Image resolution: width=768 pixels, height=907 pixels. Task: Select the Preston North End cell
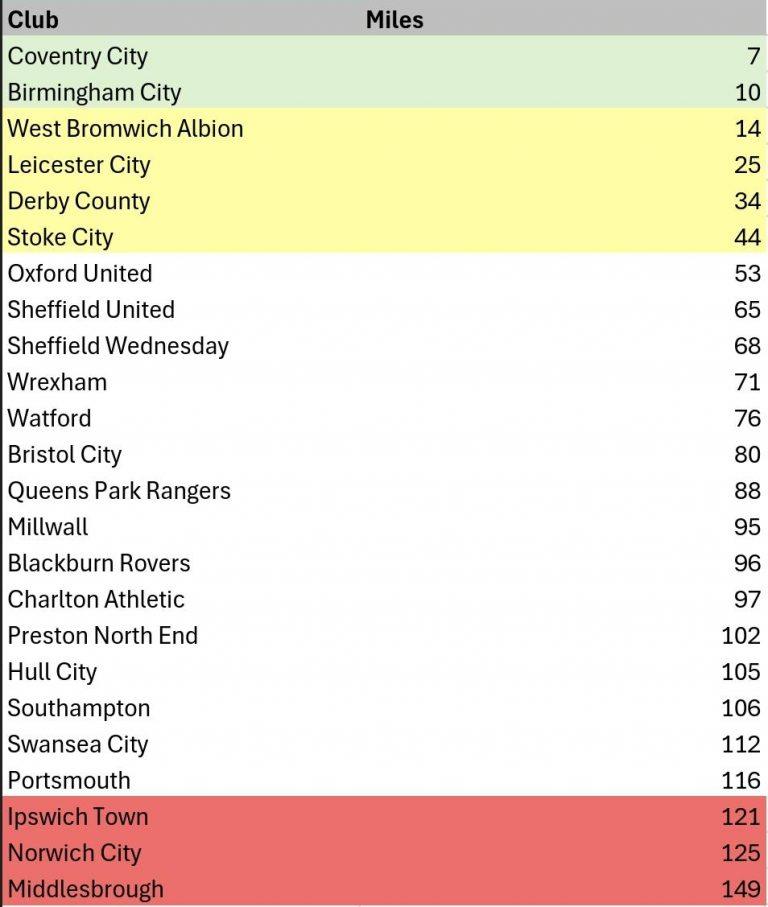pos(103,635)
